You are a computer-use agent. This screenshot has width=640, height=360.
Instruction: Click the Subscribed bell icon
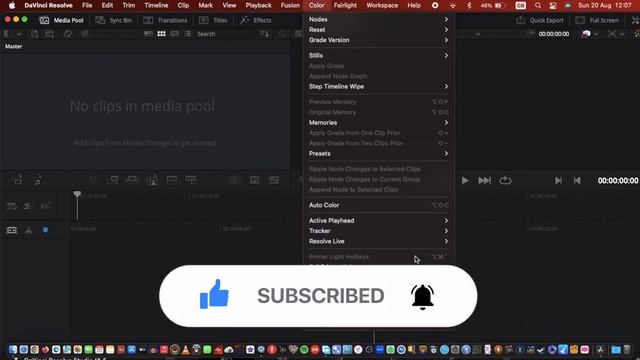click(x=422, y=297)
